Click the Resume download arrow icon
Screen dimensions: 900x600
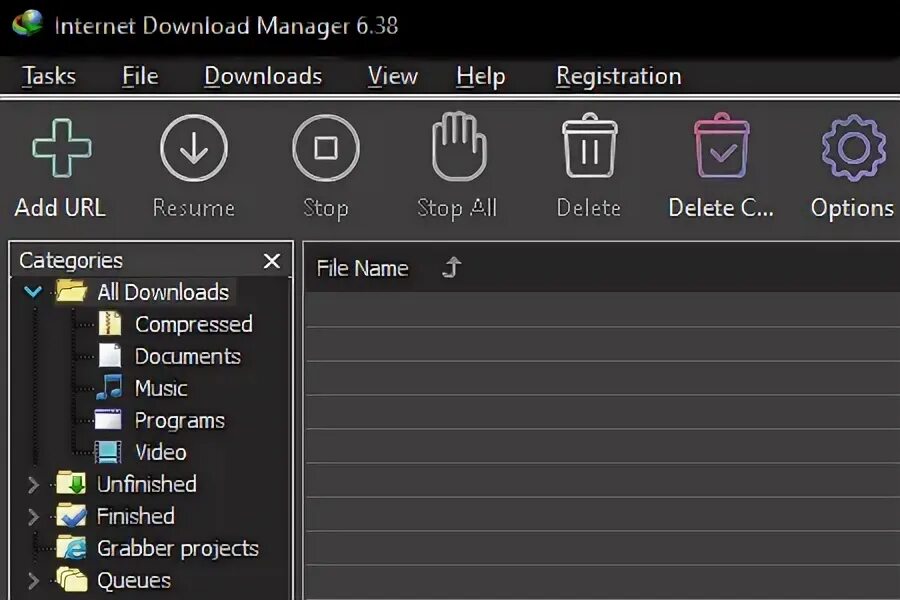tap(193, 148)
